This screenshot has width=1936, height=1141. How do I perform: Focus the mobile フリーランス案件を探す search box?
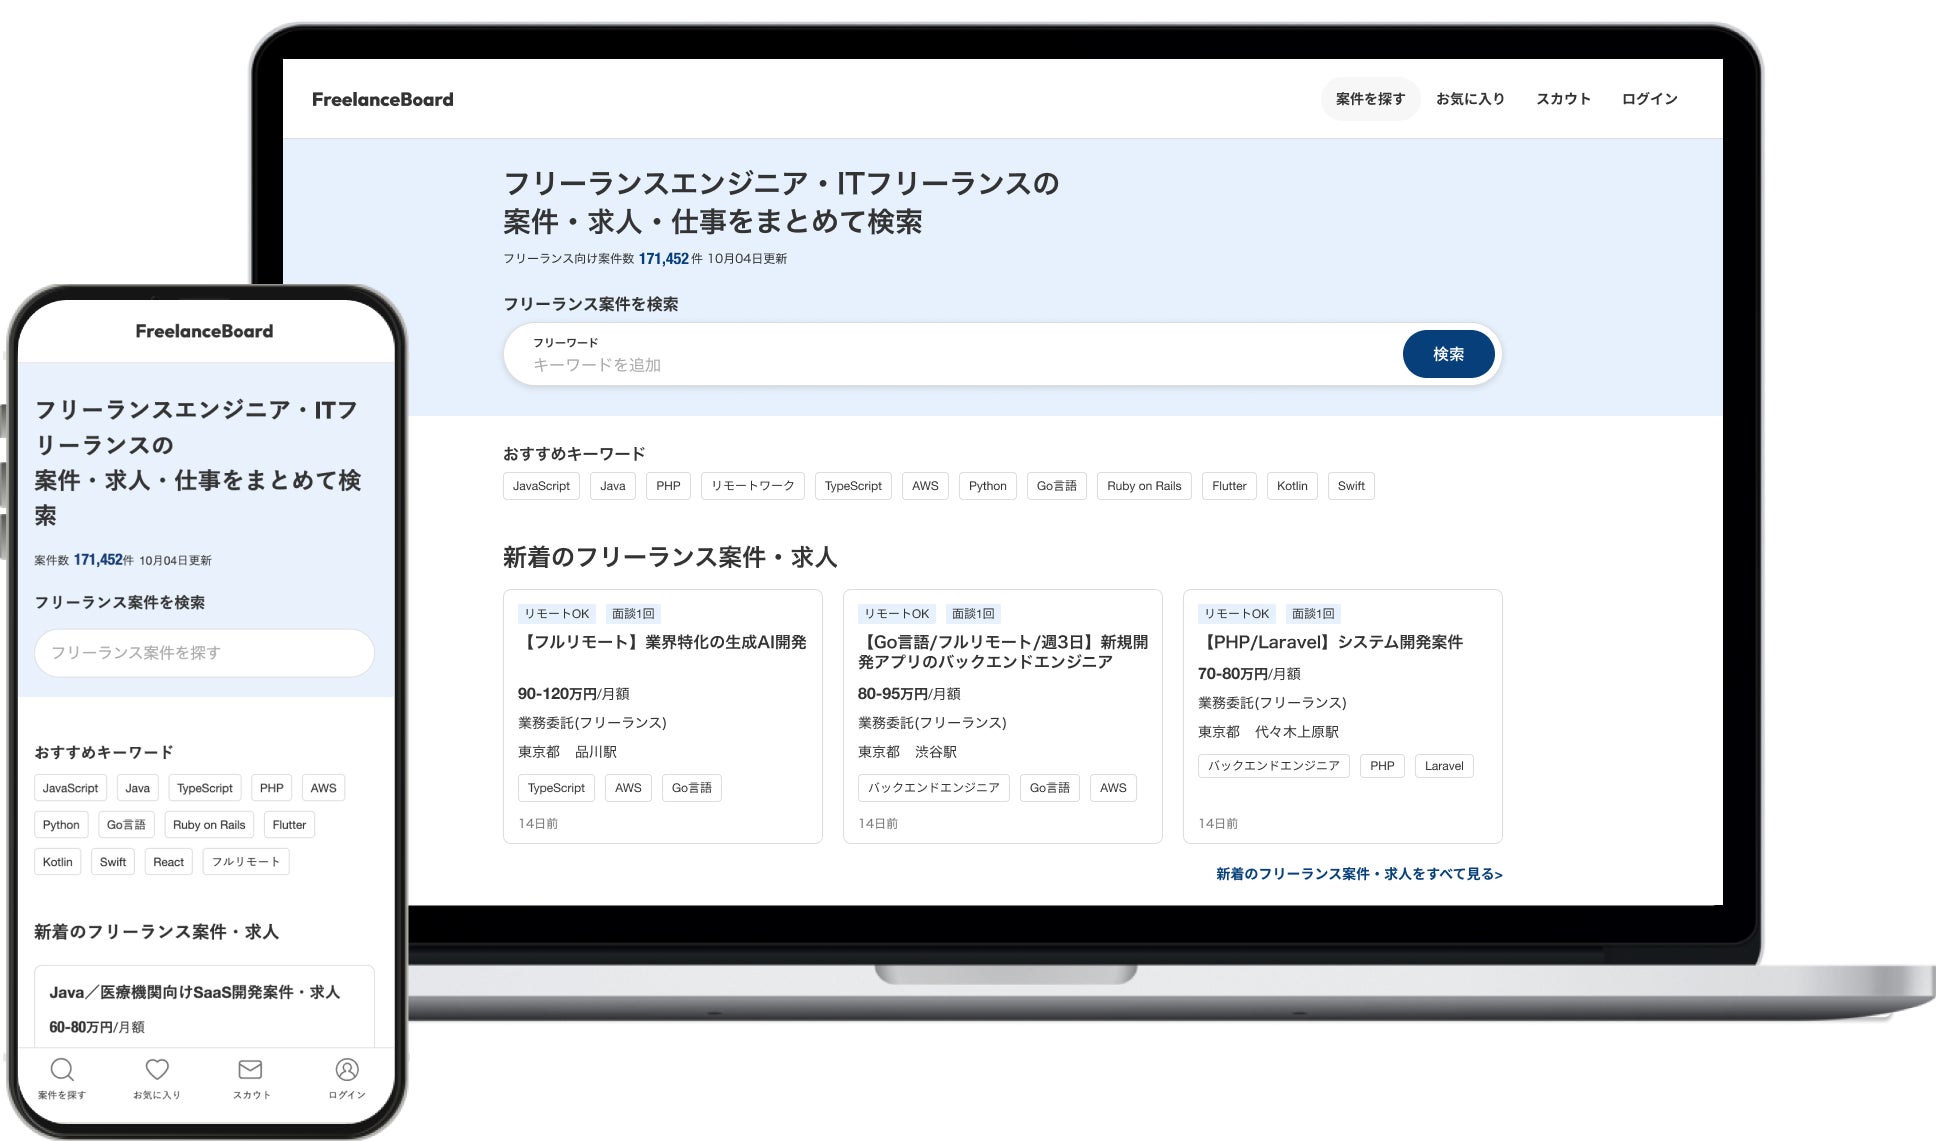click(x=204, y=652)
